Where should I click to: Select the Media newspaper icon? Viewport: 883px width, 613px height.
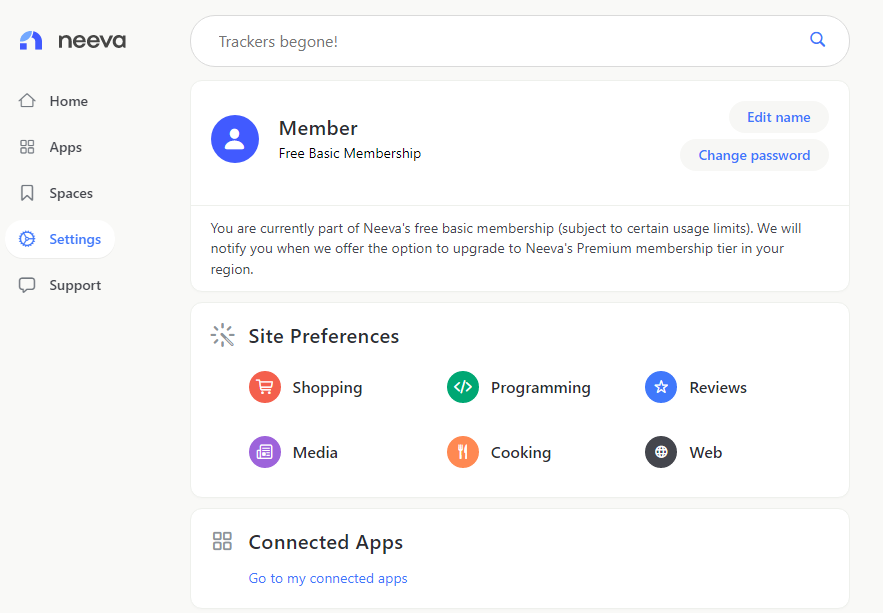(265, 452)
